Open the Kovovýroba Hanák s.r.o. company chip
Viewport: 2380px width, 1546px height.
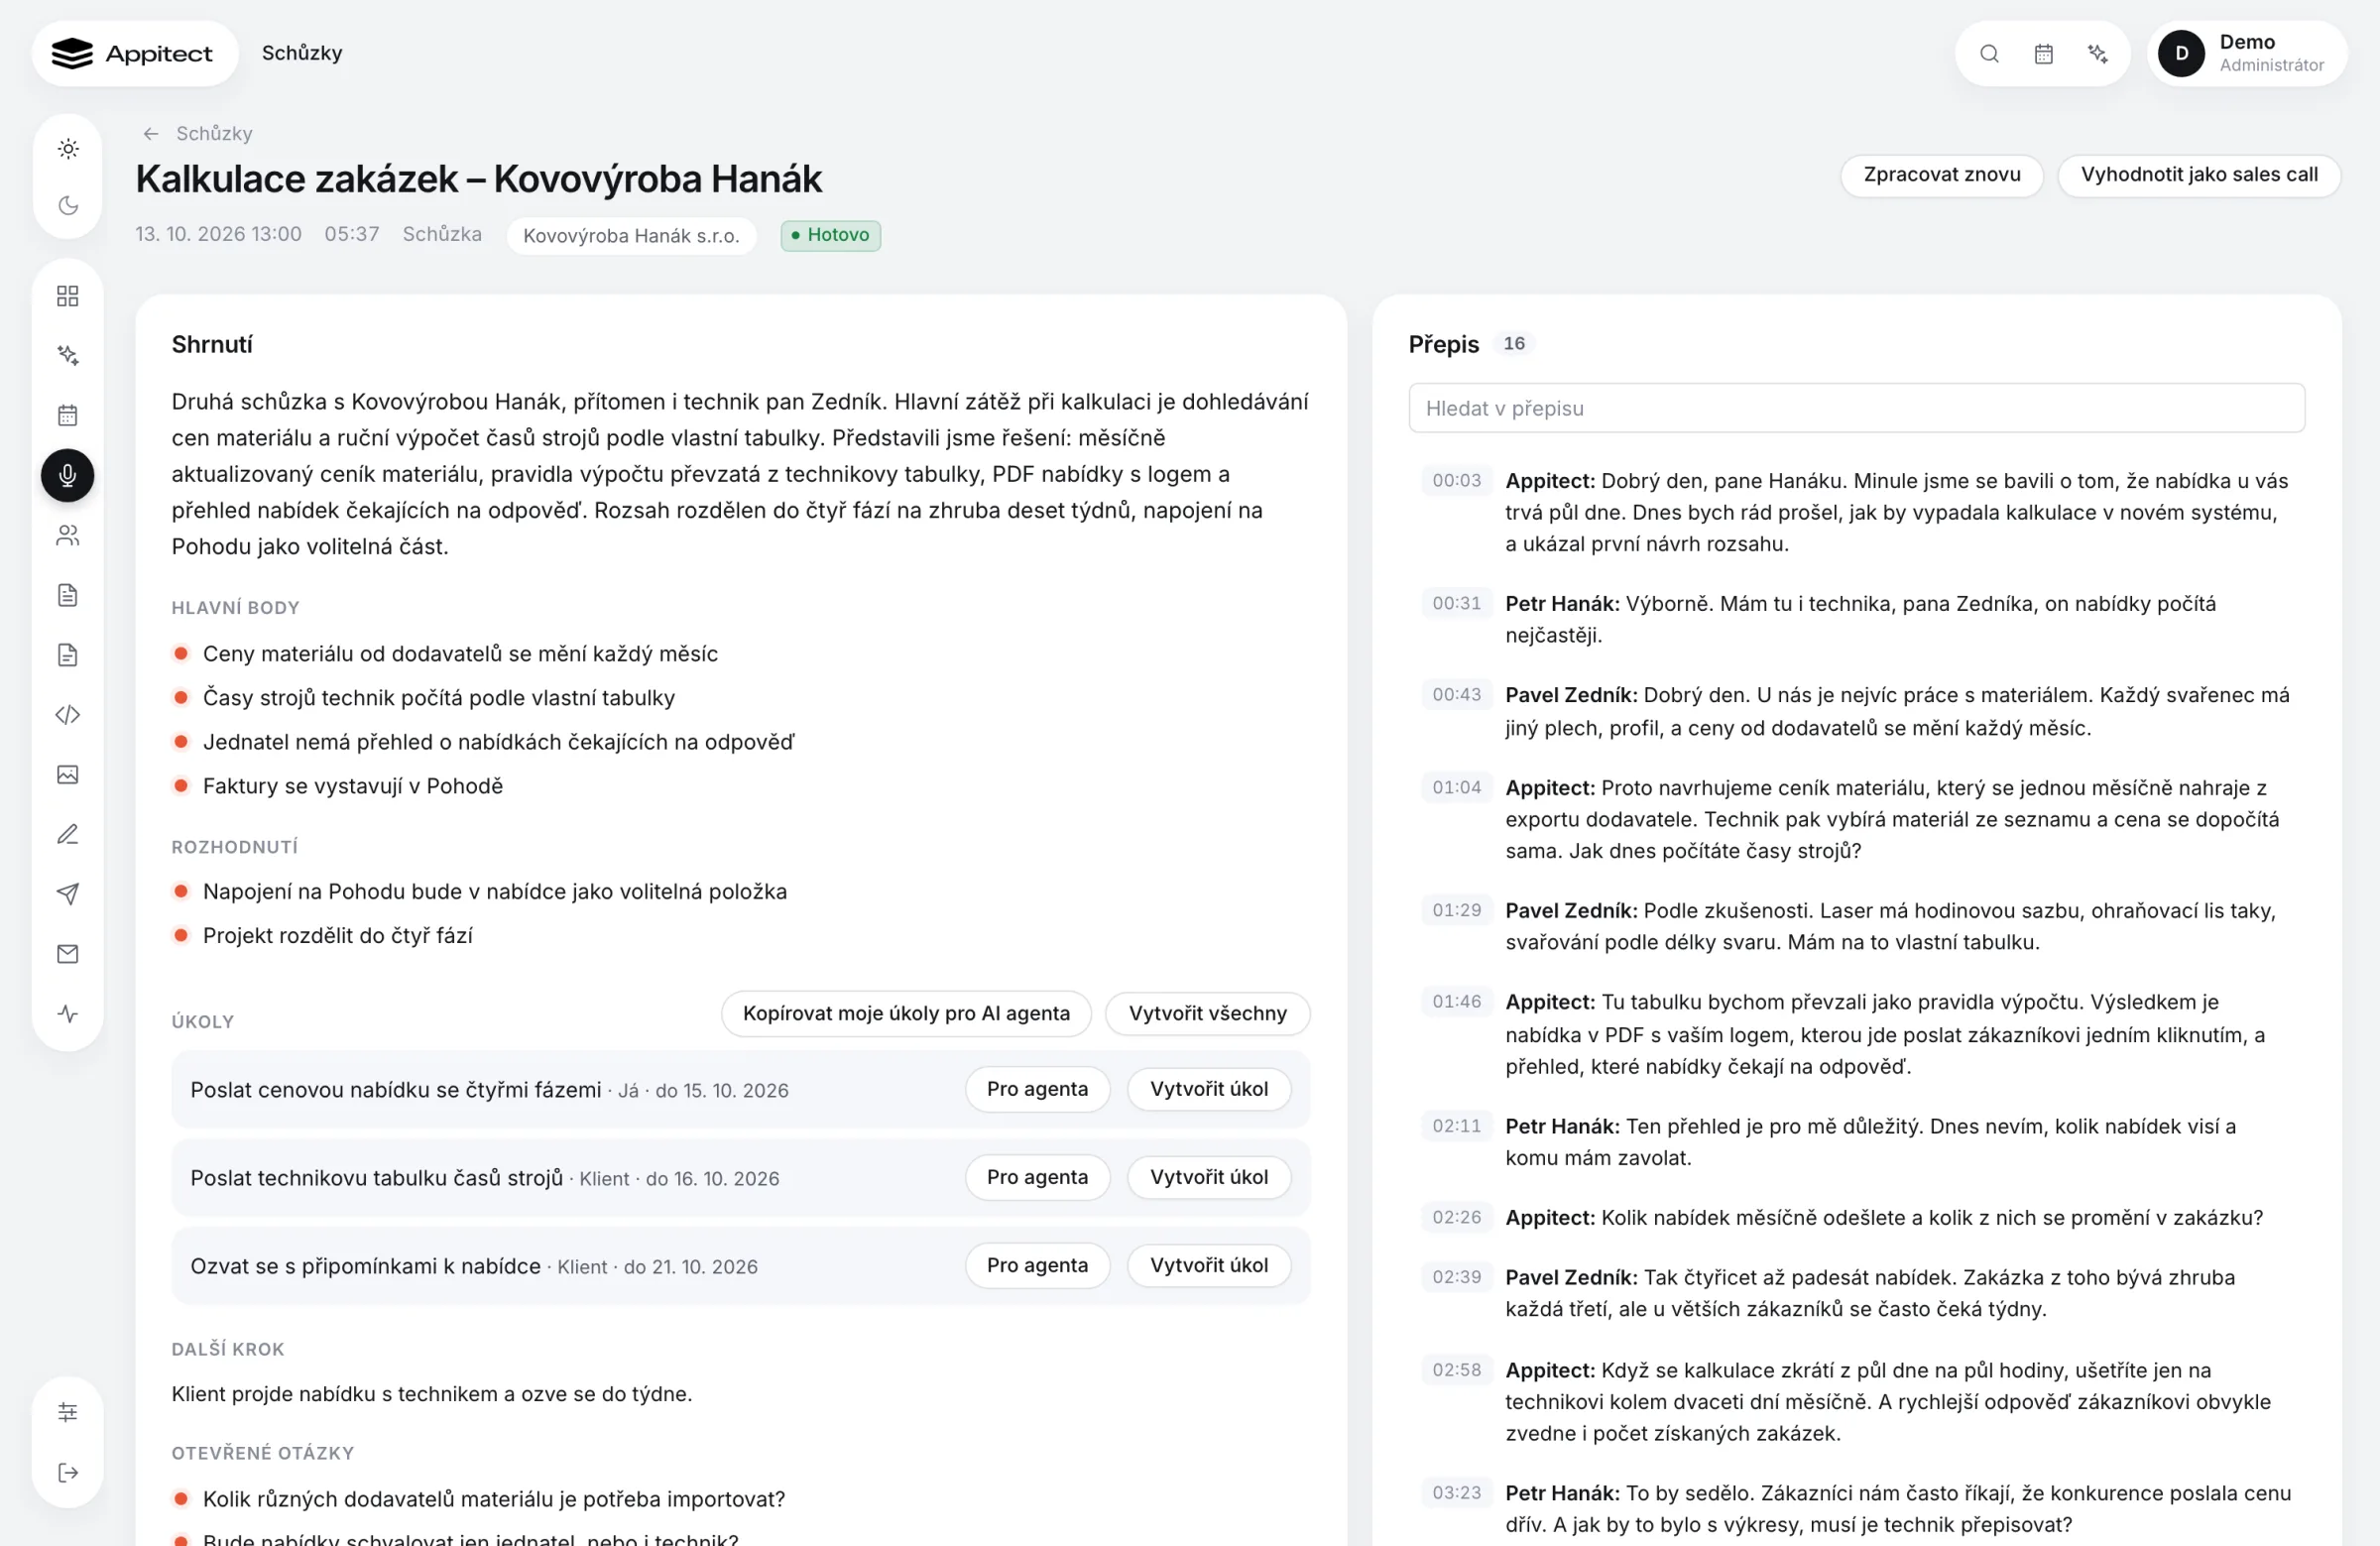[x=631, y=236]
